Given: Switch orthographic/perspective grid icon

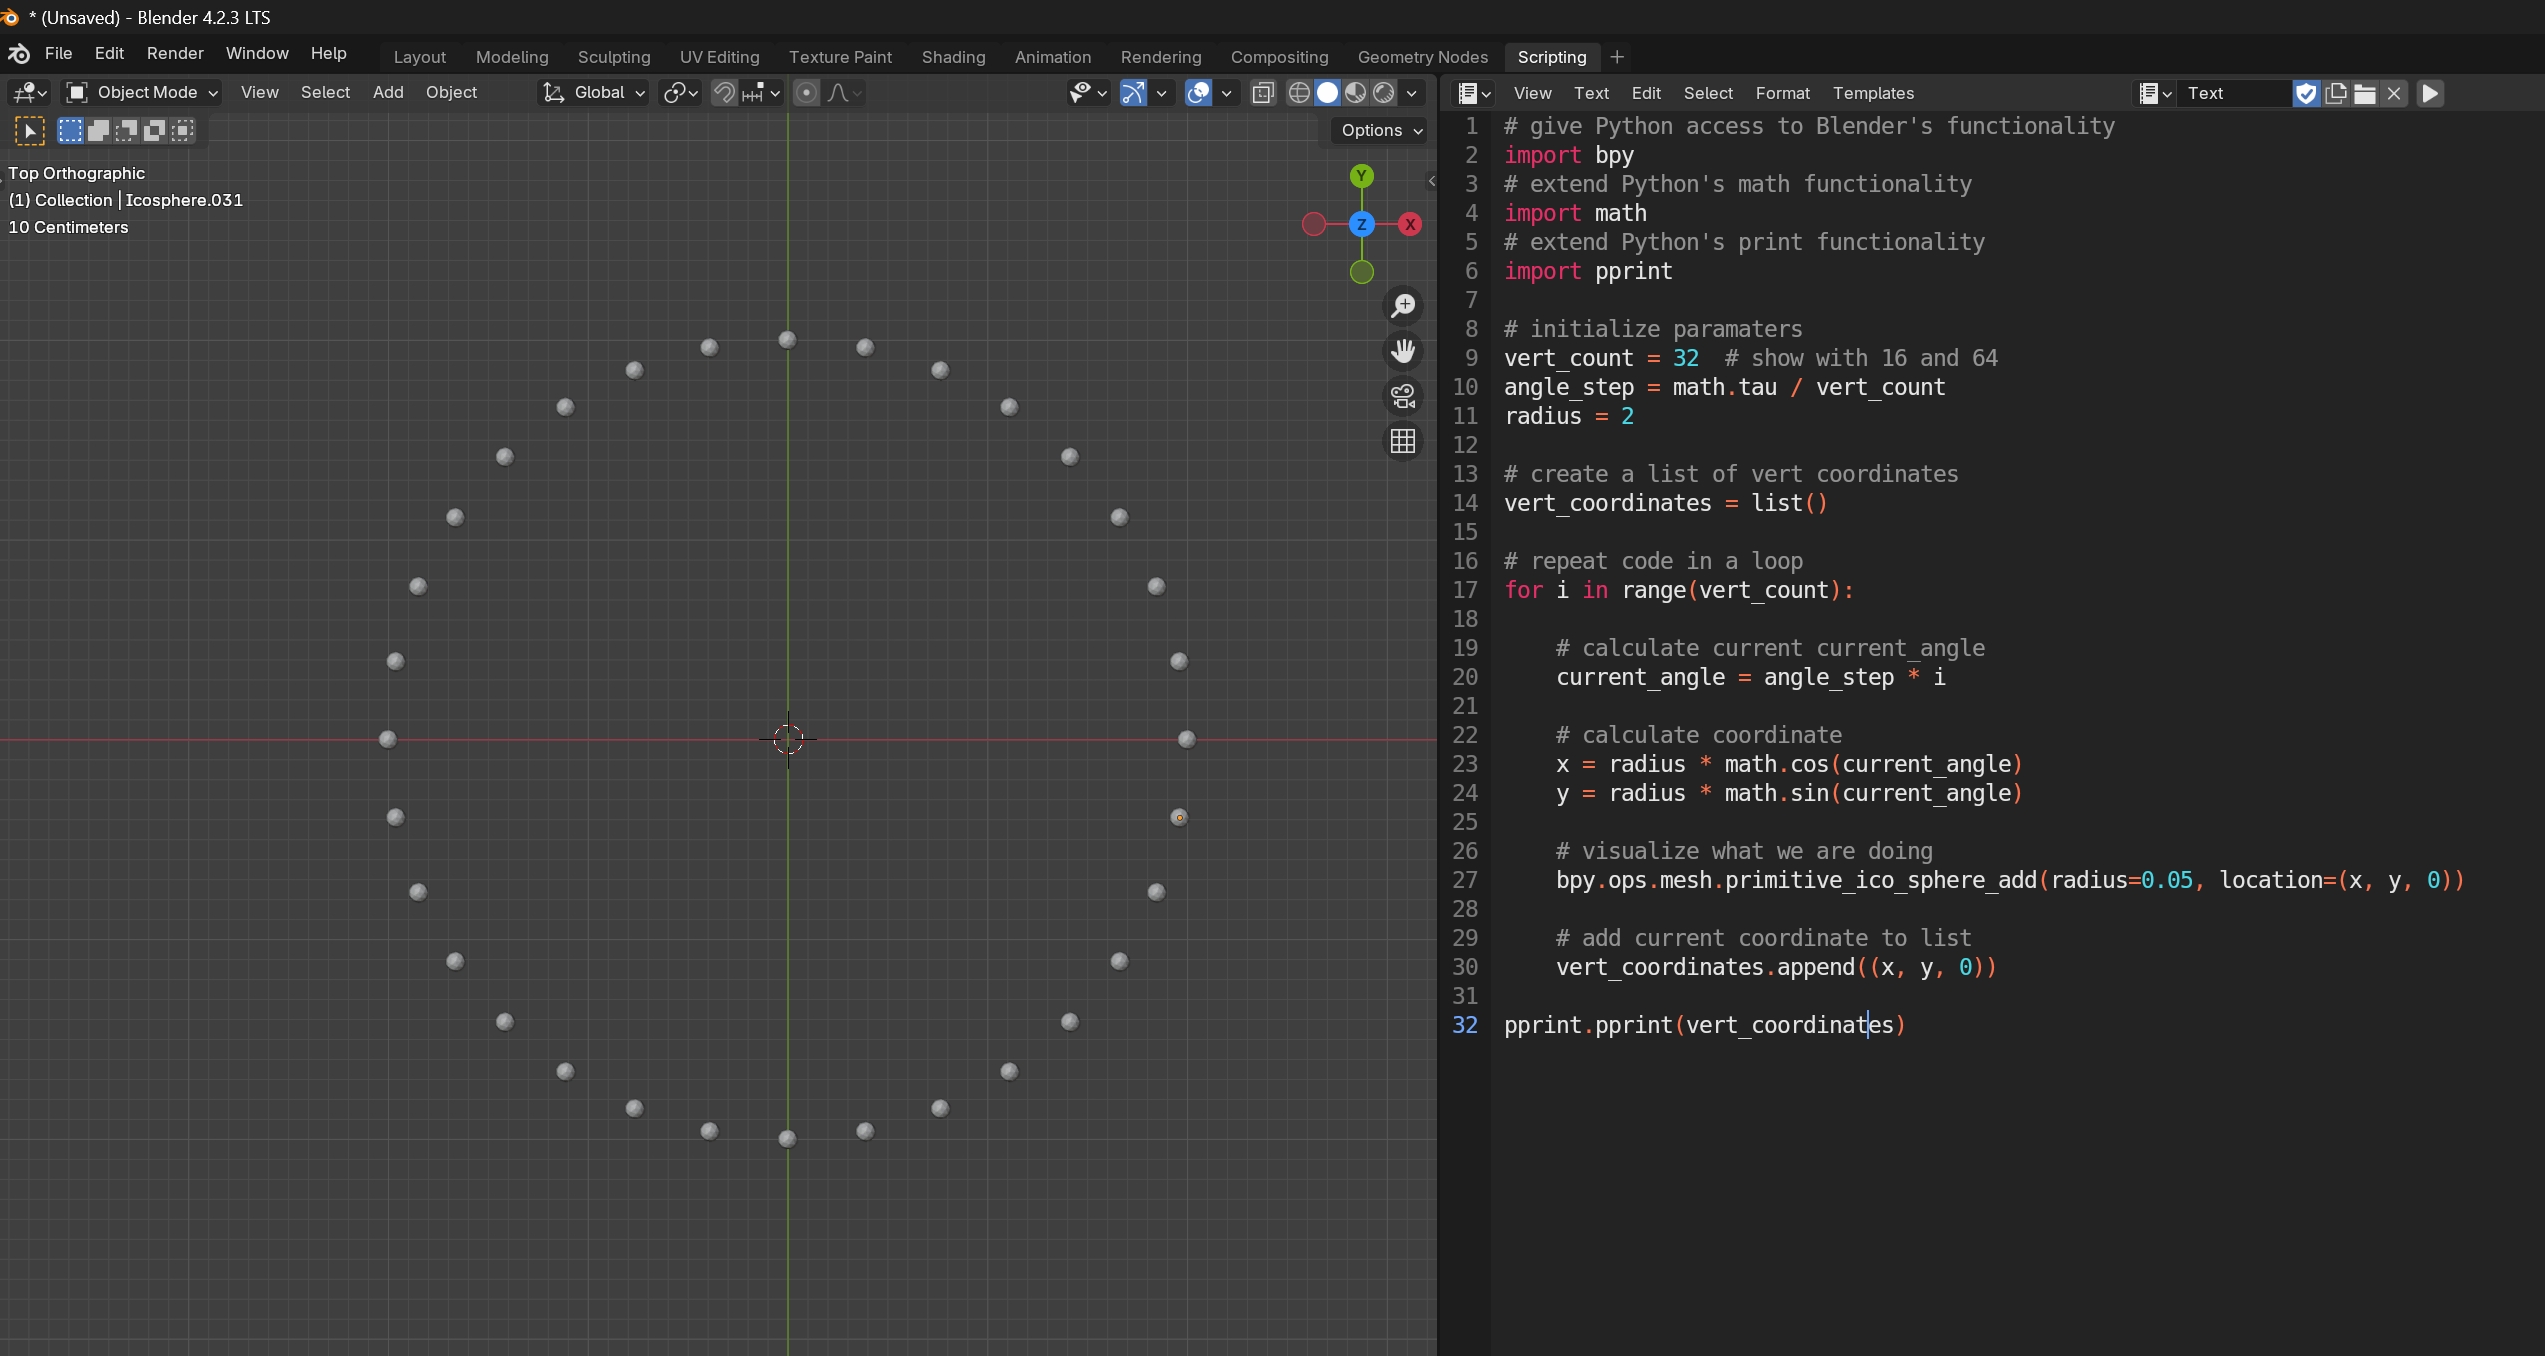Looking at the screenshot, I should (1403, 441).
